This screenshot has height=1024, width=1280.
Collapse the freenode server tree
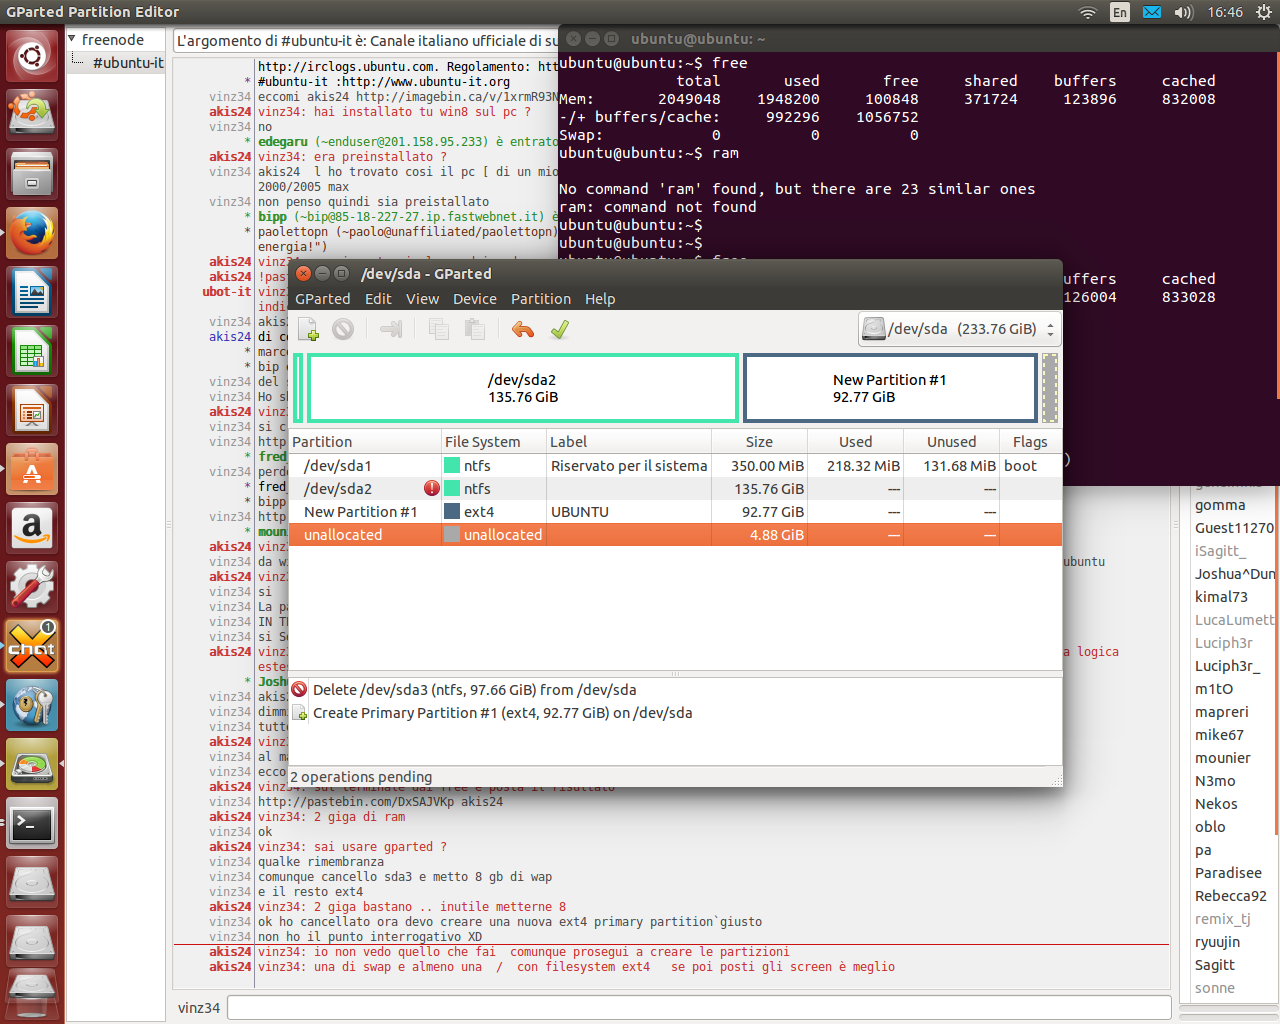[x=72, y=39]
